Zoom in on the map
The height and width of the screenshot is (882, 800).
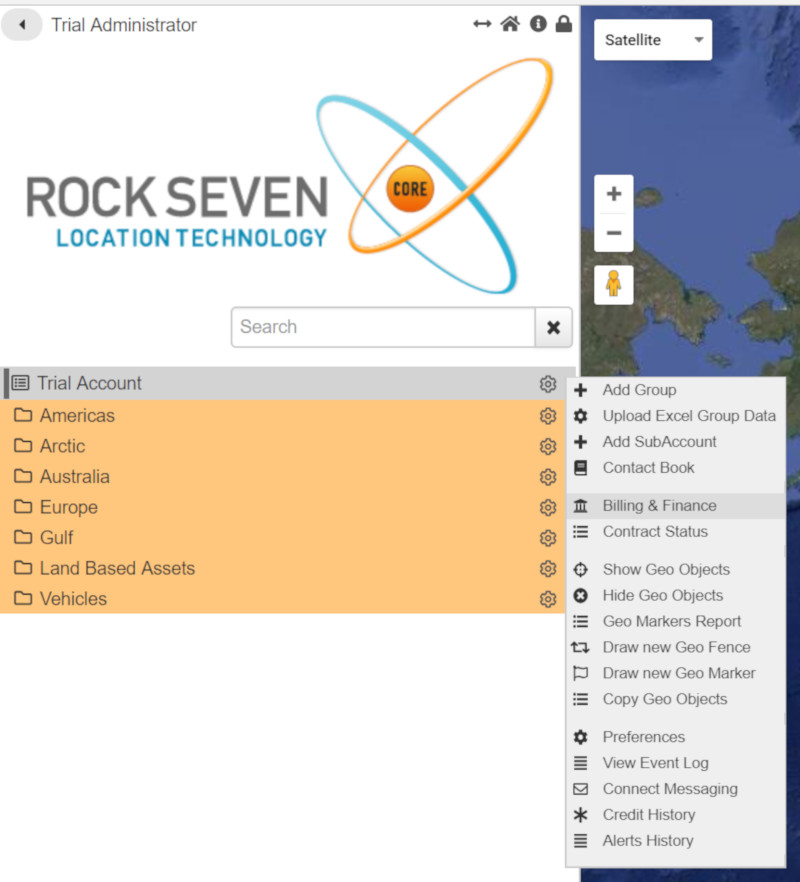point(614,194)
